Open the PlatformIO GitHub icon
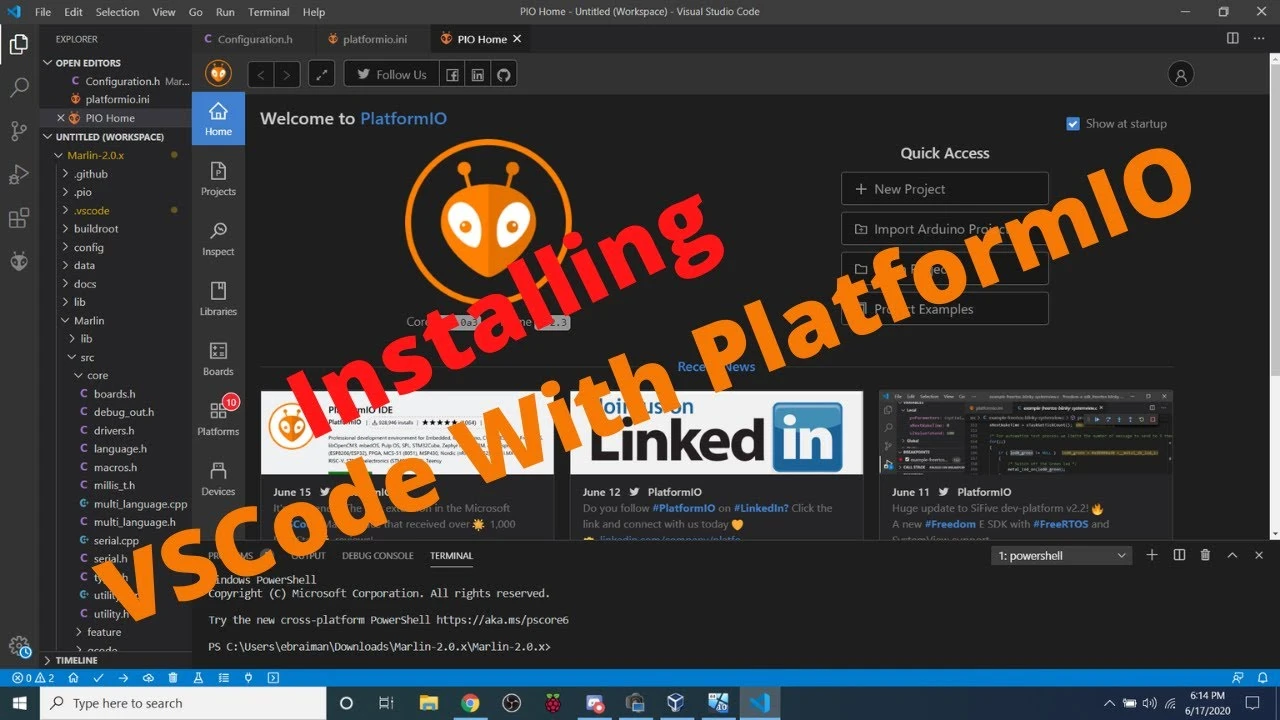1280x720 pixels. (x=504, y=74)
